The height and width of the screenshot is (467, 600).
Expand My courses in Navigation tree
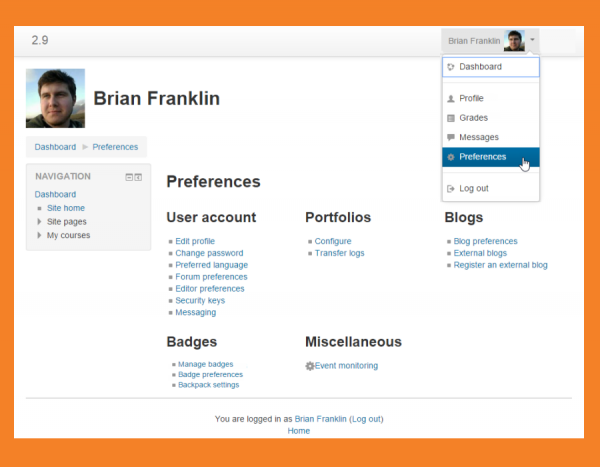[x=39, y=235]
